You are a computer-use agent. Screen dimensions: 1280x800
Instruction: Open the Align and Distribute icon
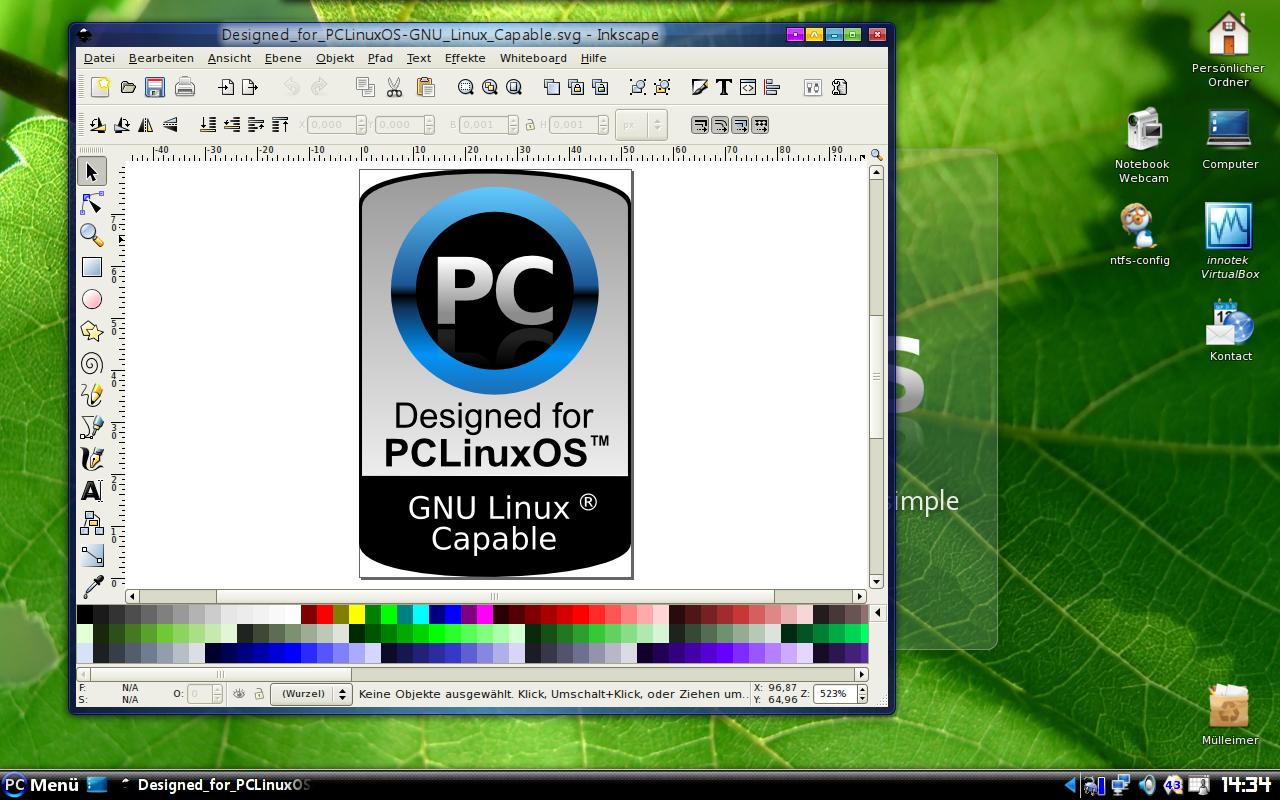772,87
